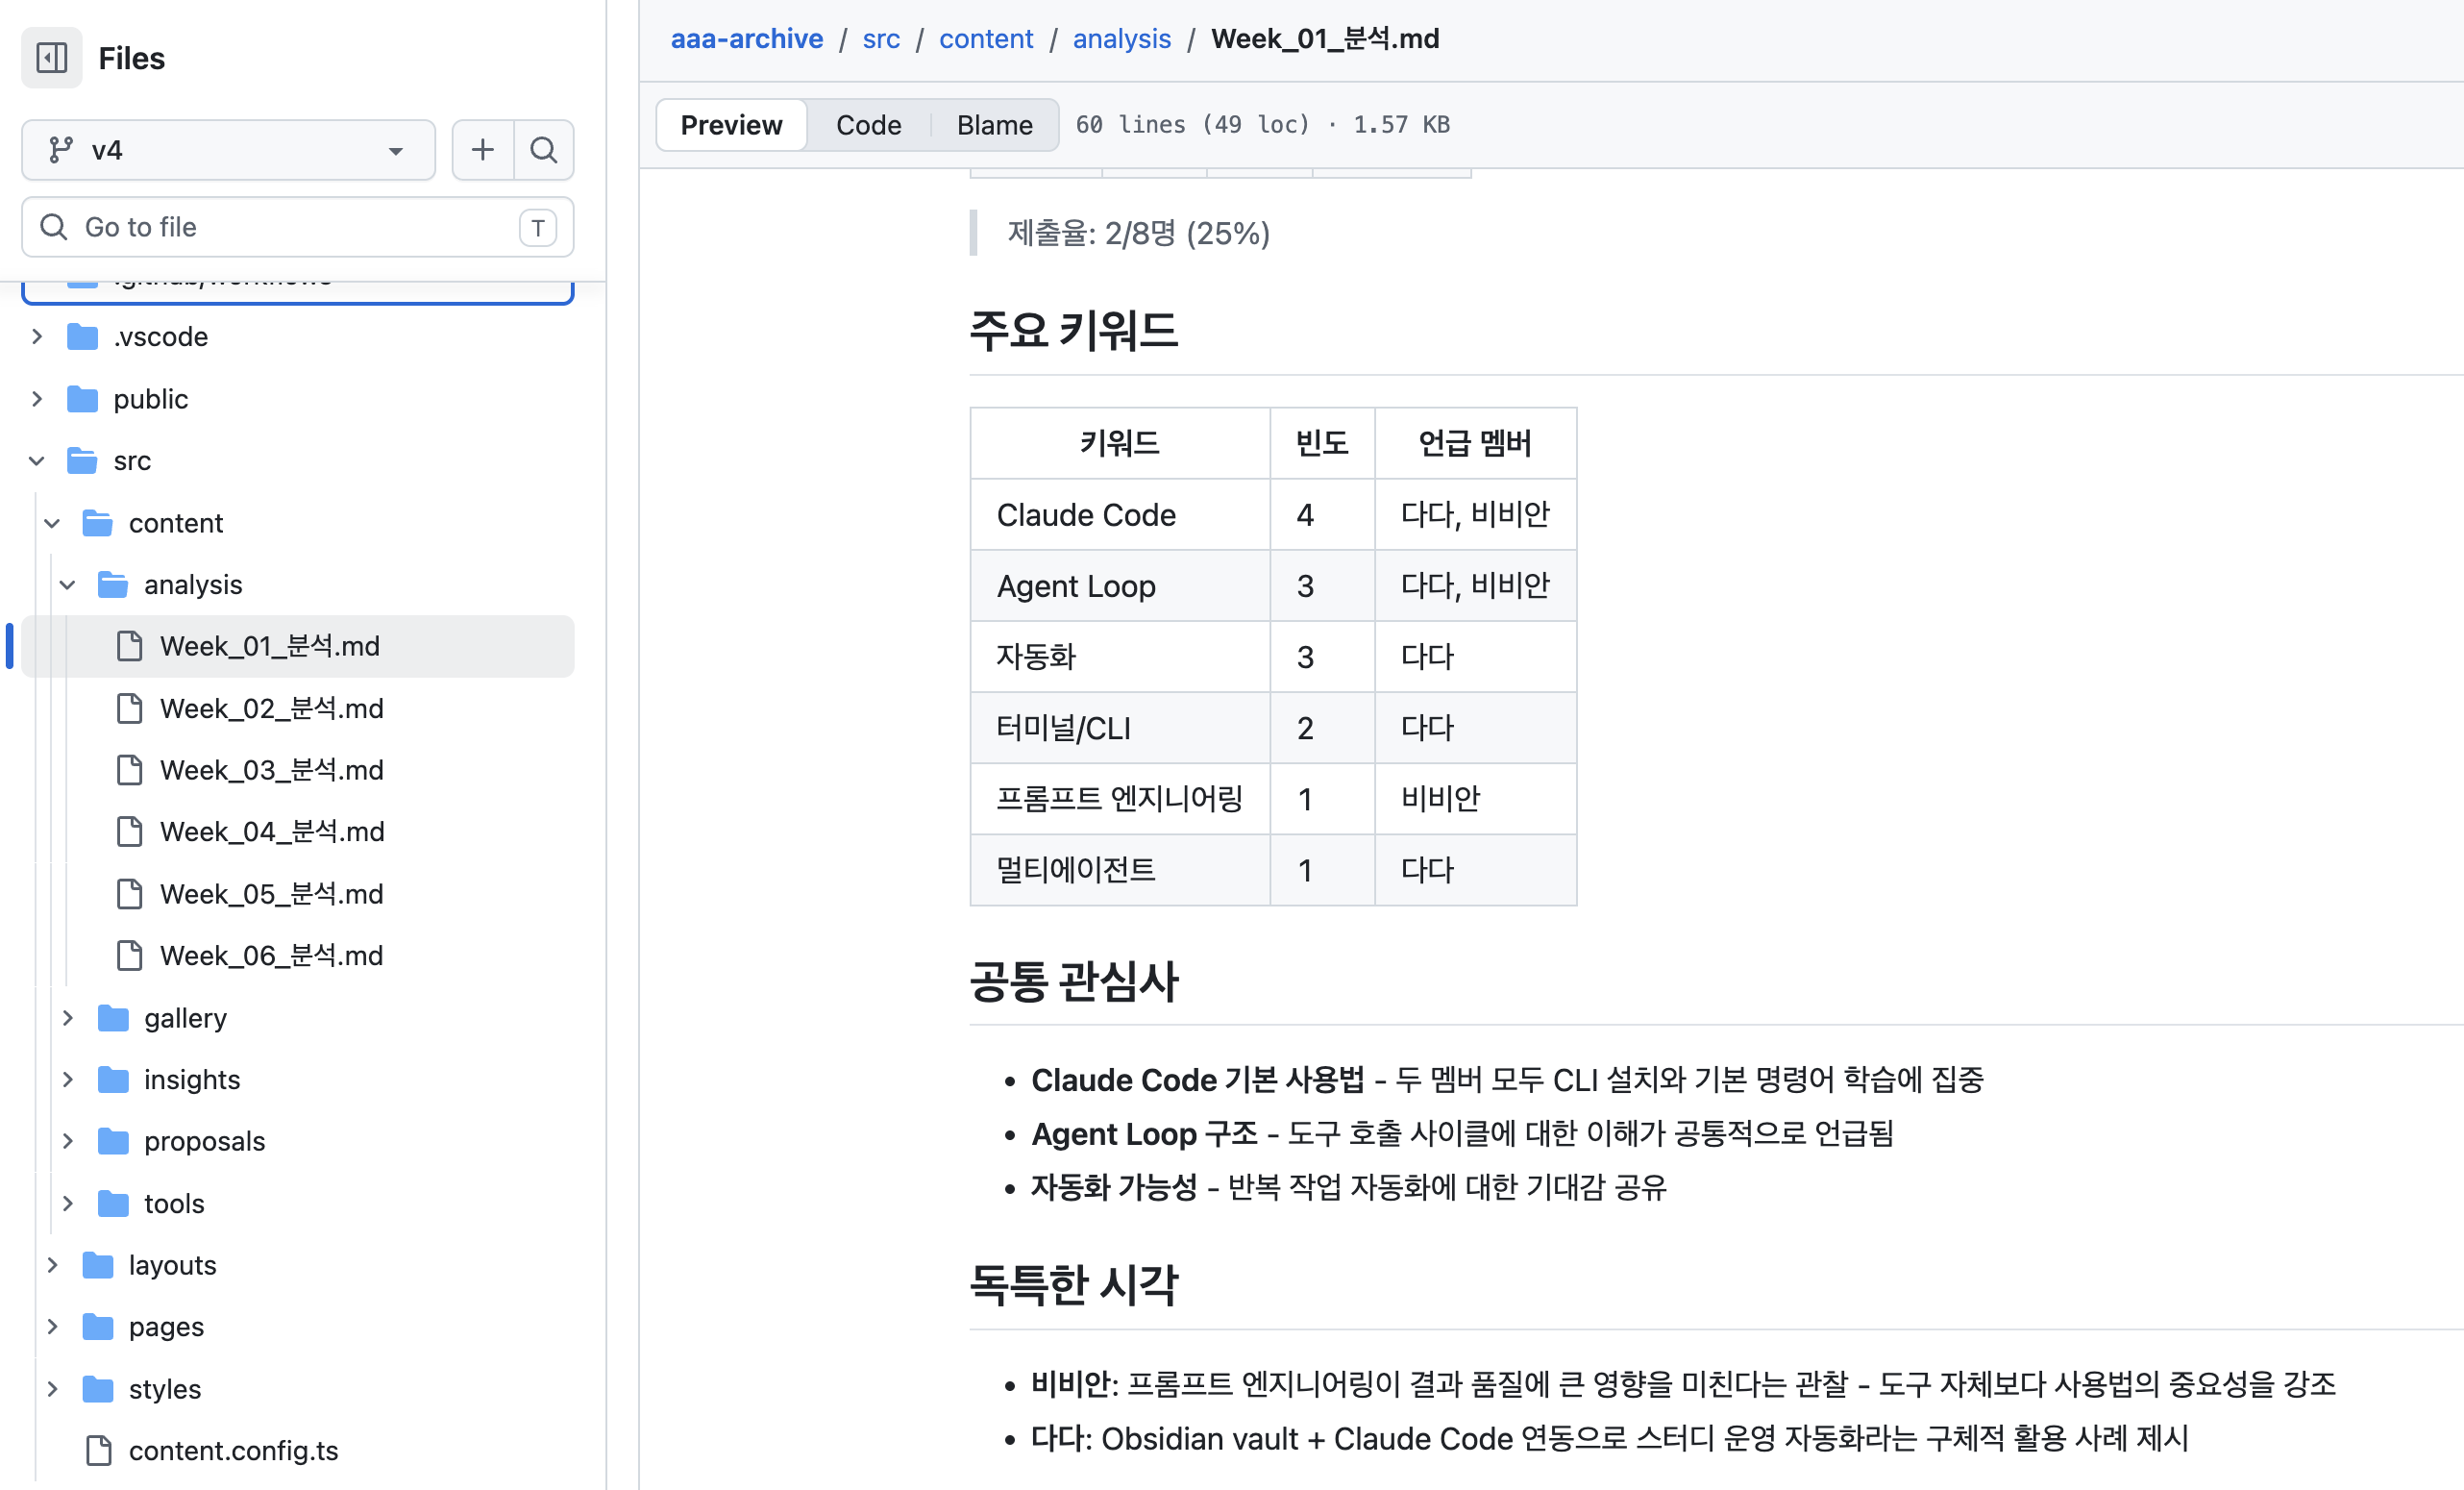This screenshot has height=1490, width=2464.
Task: Click the file icon of Week_02_분석.md
Action: (129, 708)
